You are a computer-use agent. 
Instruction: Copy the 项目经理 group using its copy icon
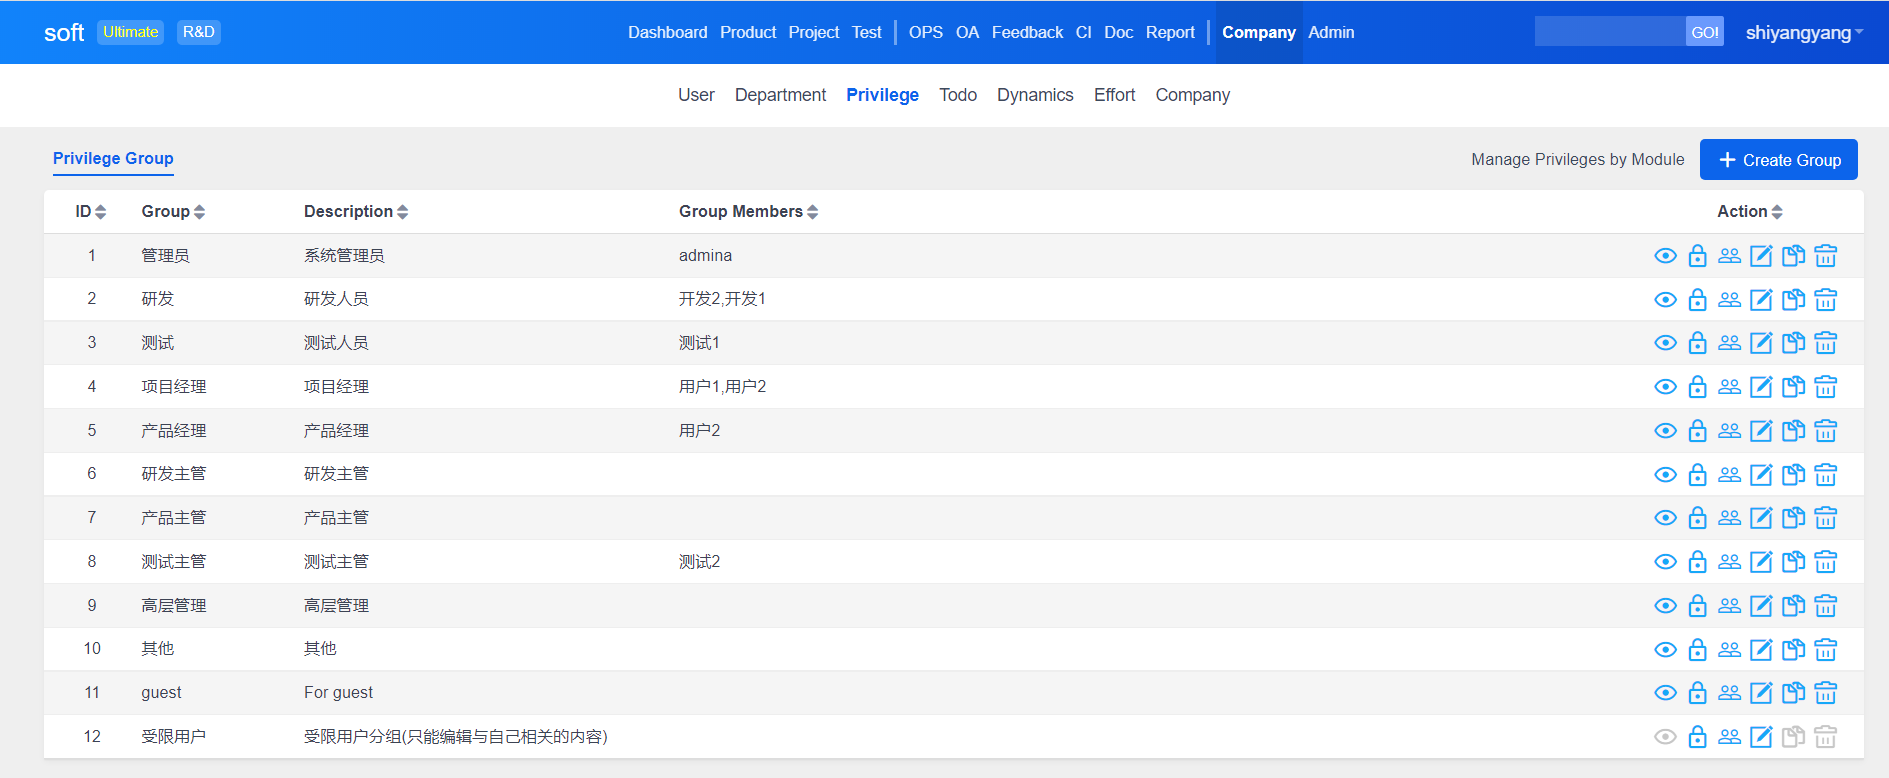pyautogui.click(x=1793, y=387)
